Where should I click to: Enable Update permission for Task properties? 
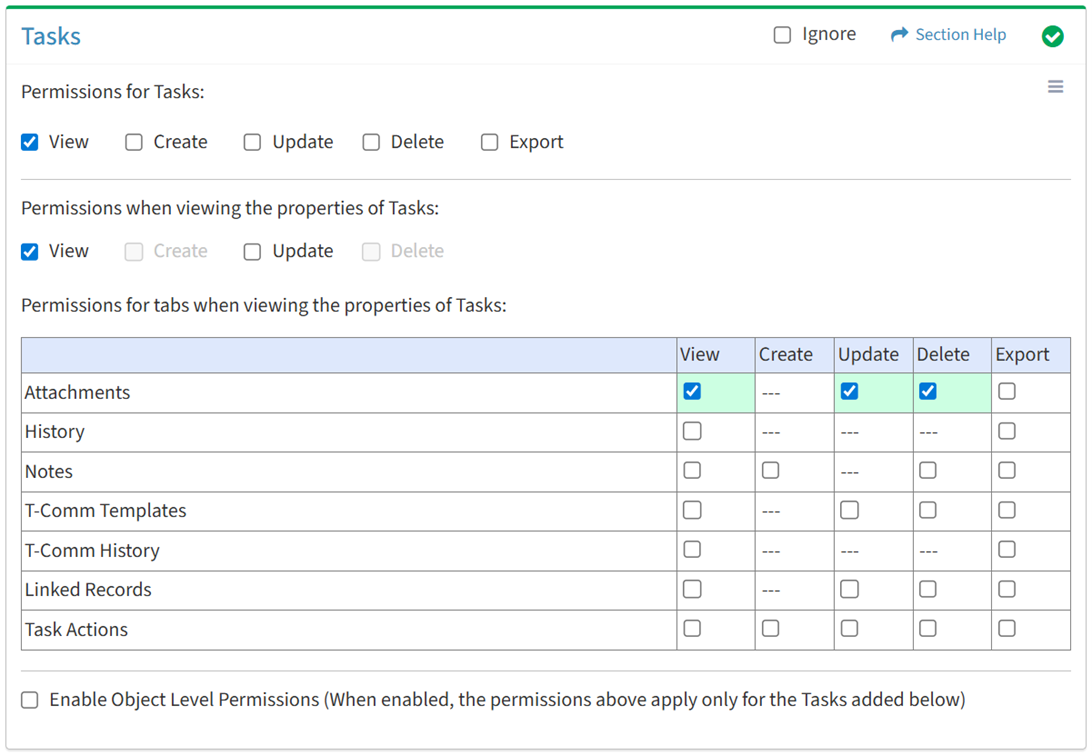(x=252, y=251)
